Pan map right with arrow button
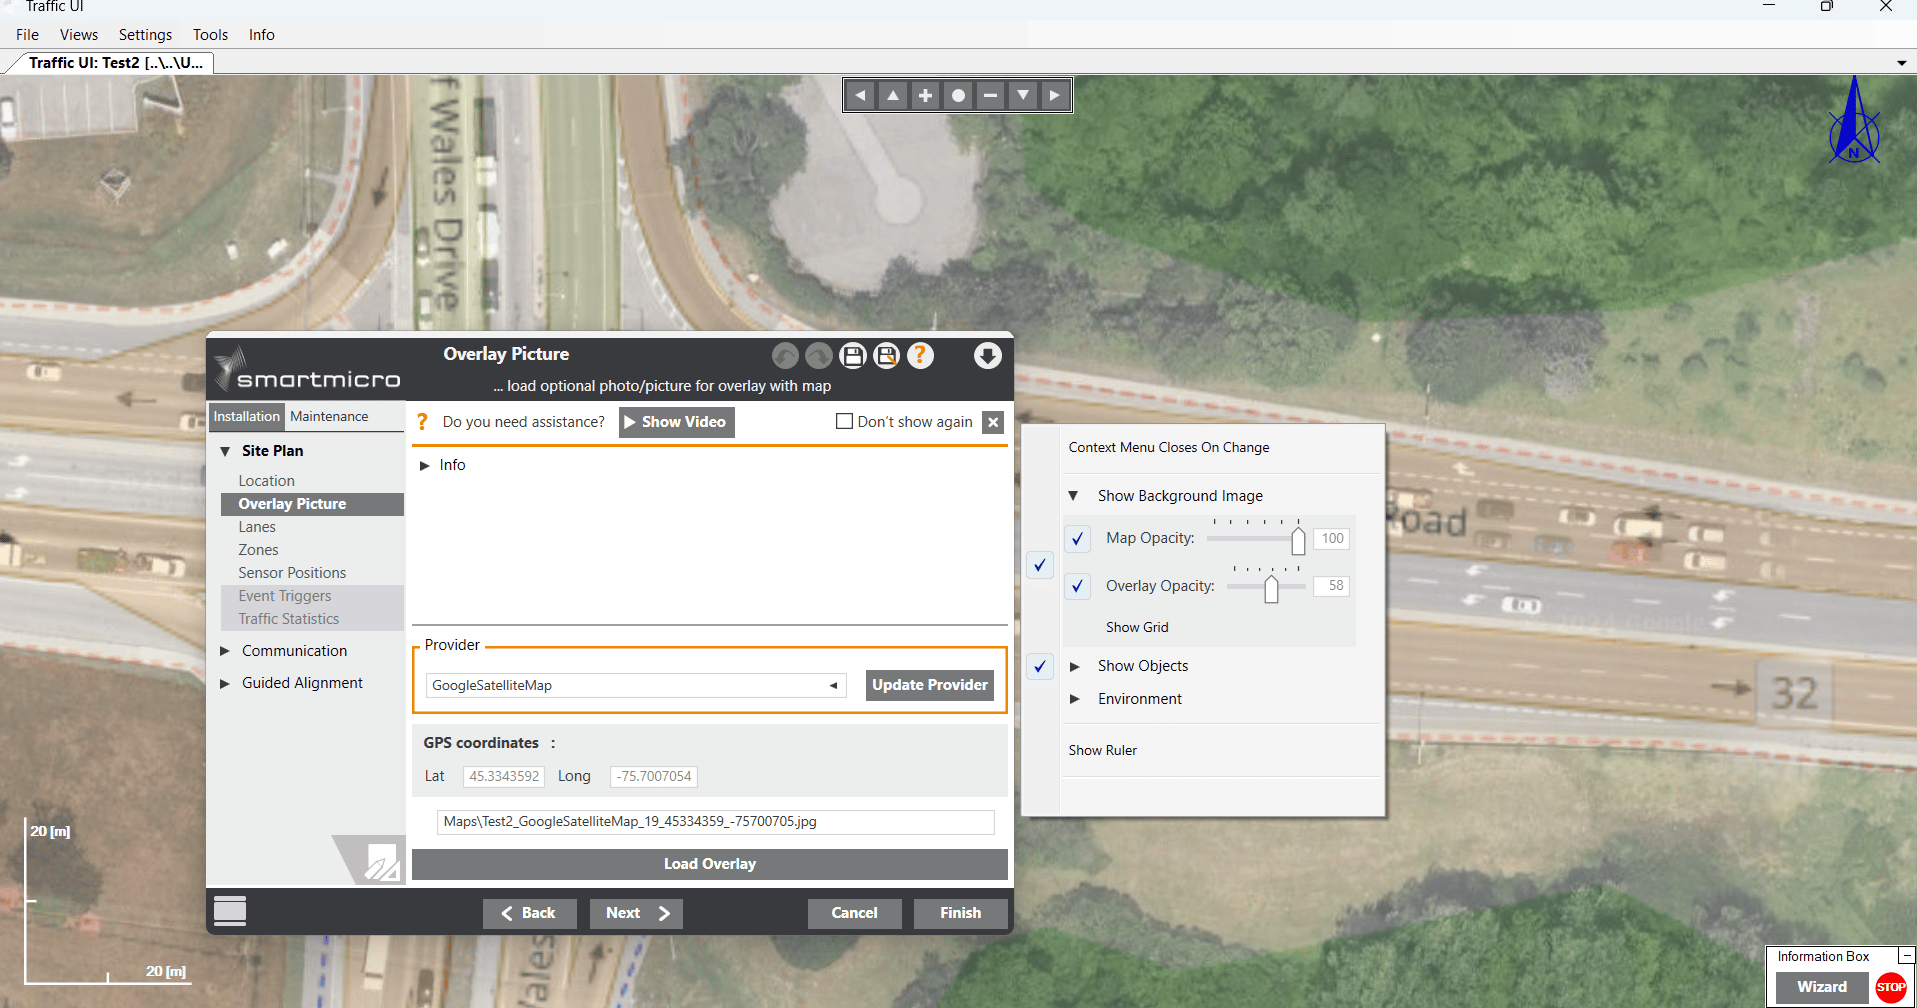 click(x=1055, y=96)
